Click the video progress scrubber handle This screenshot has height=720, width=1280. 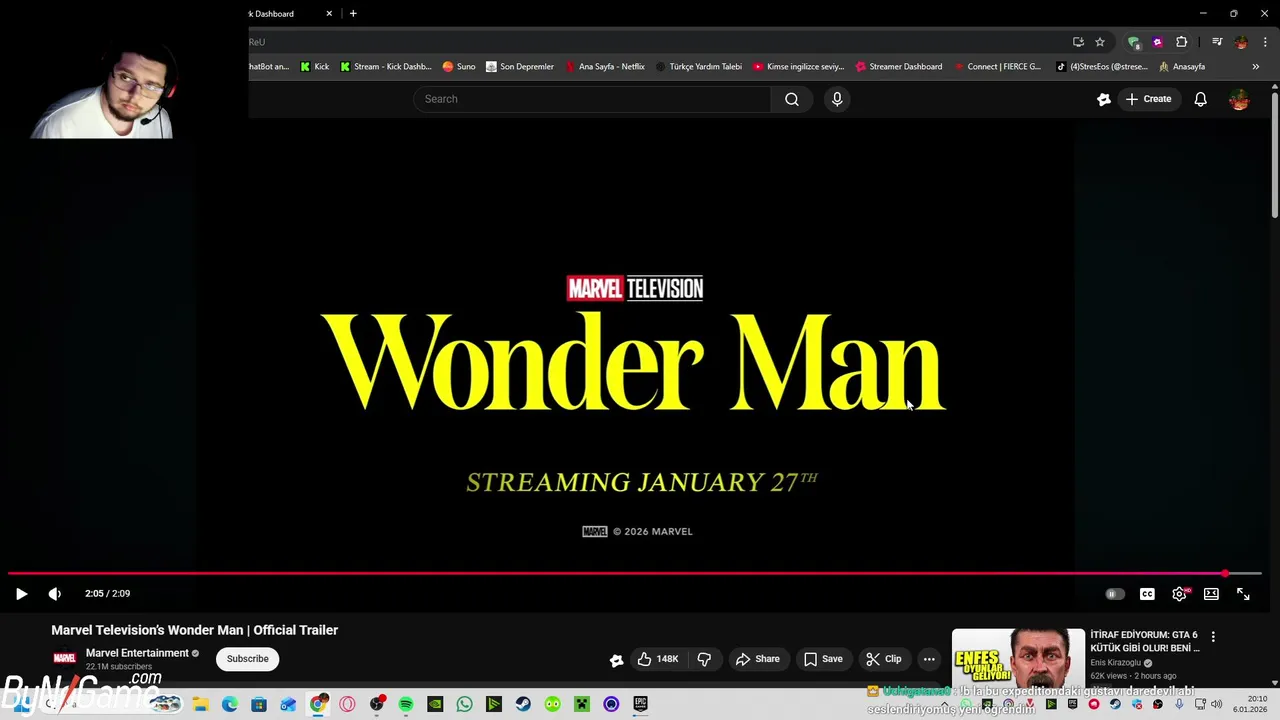pos(1226,574)
